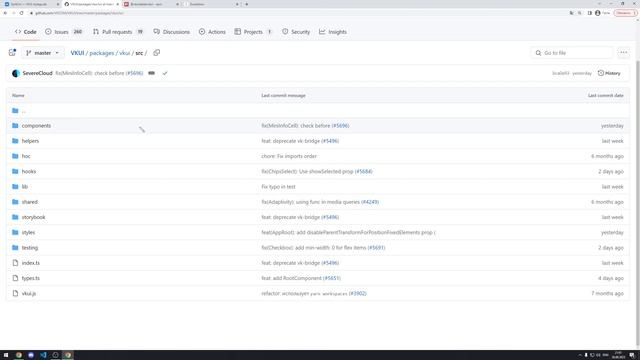The height and width of the screenshot is (360, 640).
Task: Click the browser back arrow
Action: coord(5,13)
